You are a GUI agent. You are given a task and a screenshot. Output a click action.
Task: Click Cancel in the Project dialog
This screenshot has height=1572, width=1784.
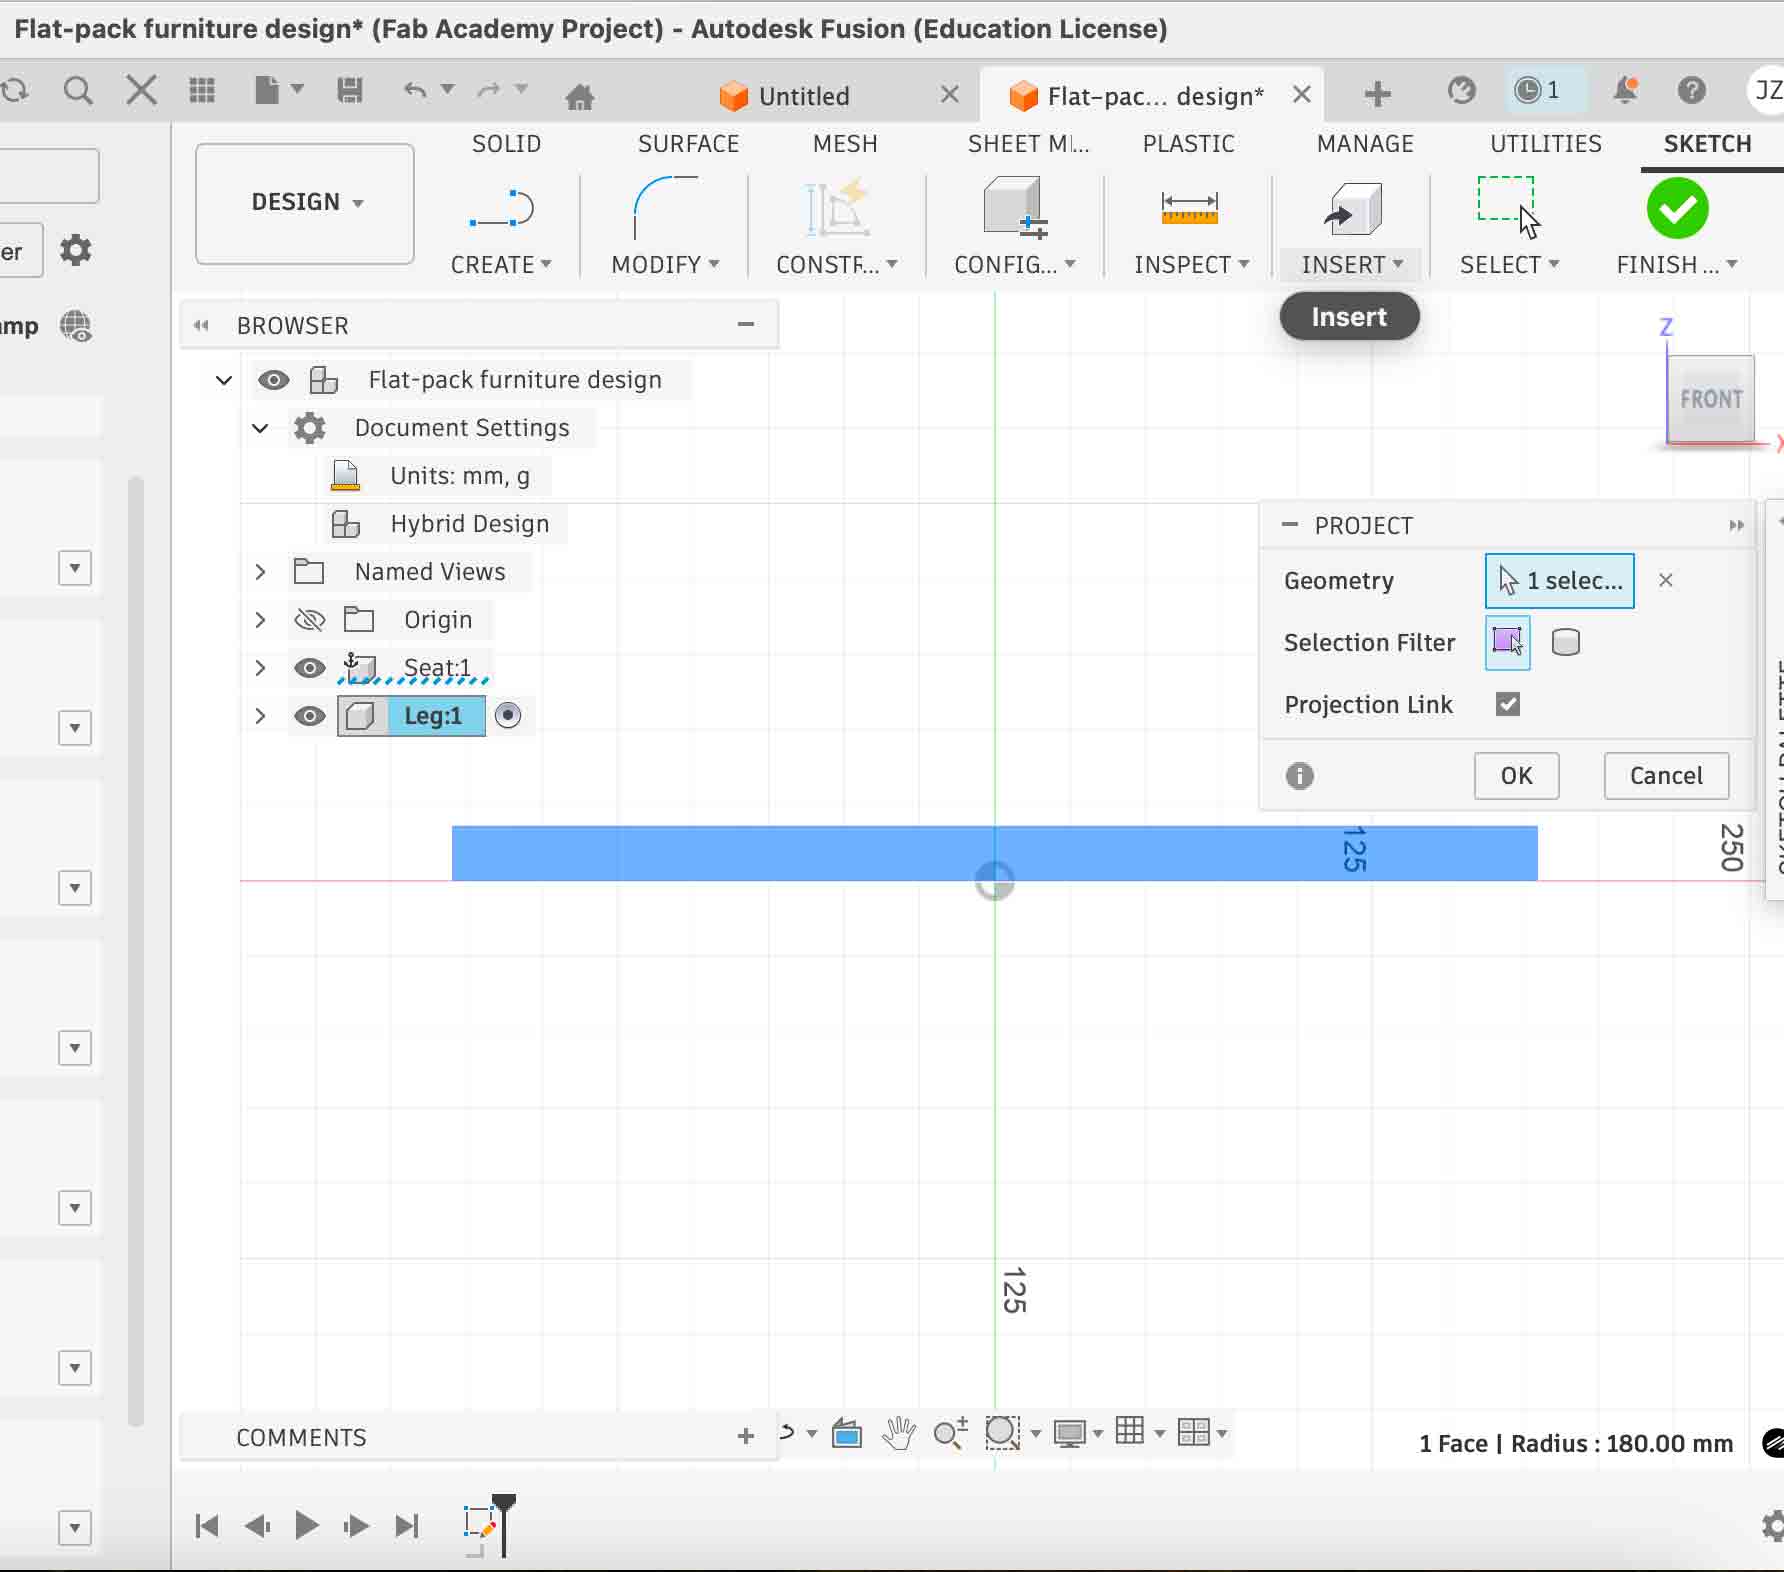(x=1666, y=776)
